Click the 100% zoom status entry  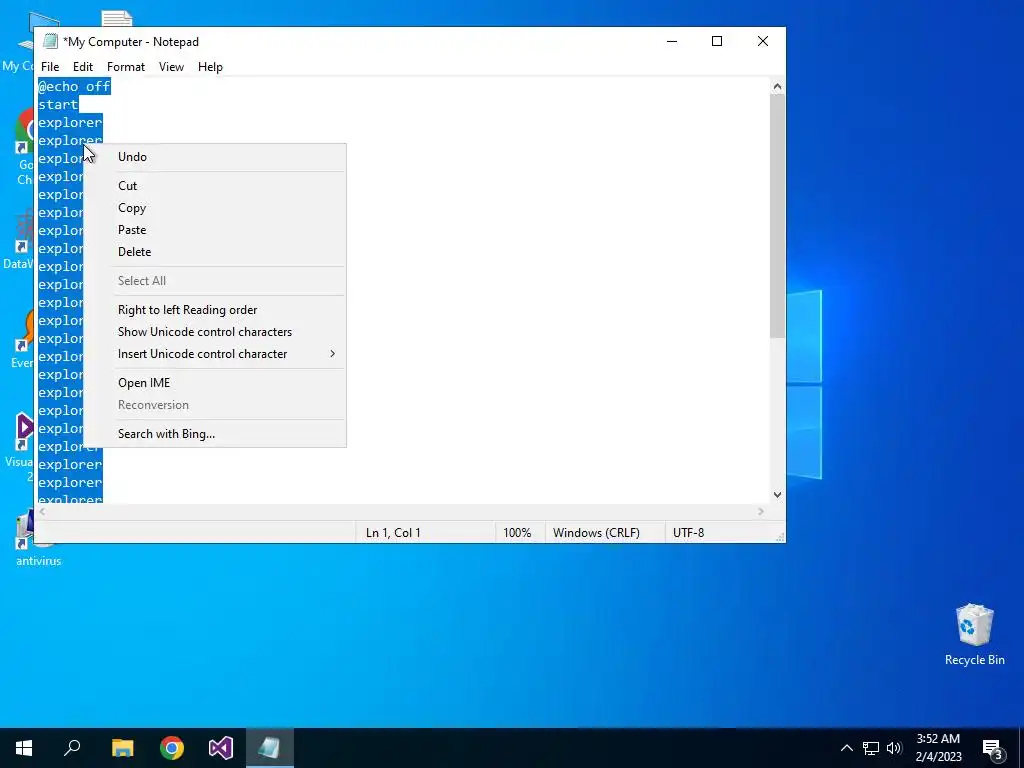[517, 533]
